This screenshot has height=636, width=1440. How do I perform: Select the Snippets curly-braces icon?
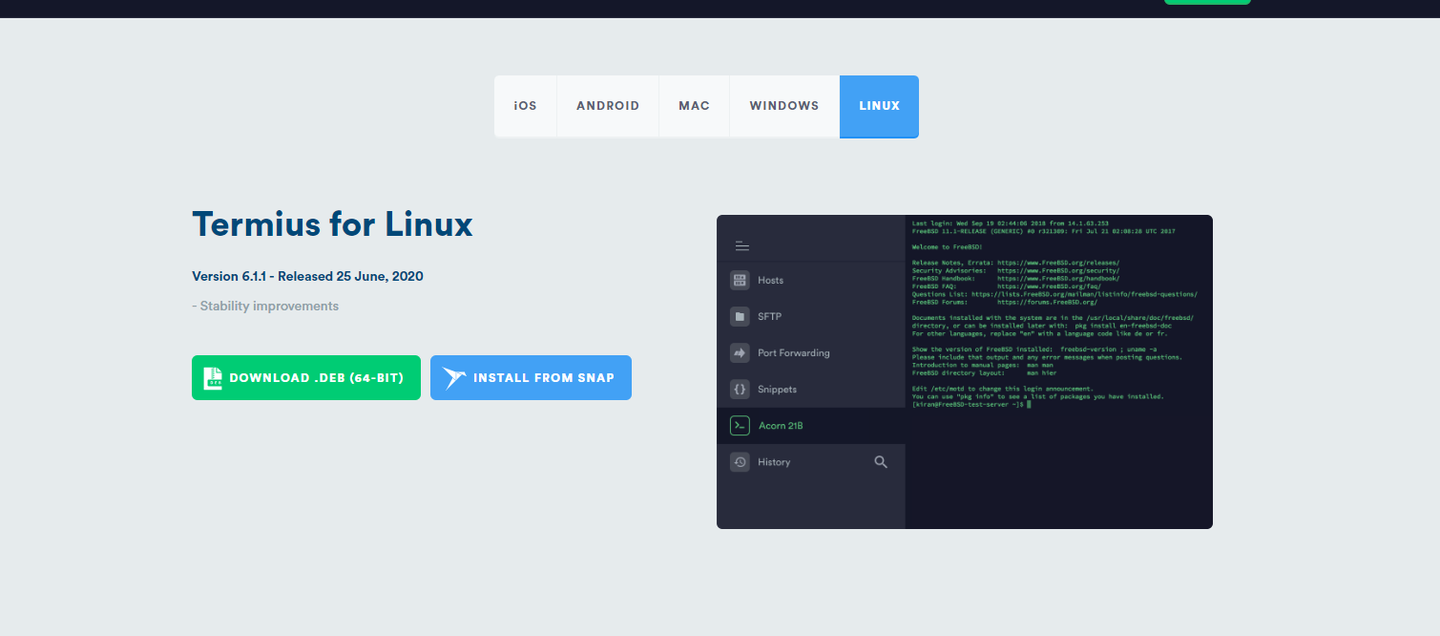740,389
